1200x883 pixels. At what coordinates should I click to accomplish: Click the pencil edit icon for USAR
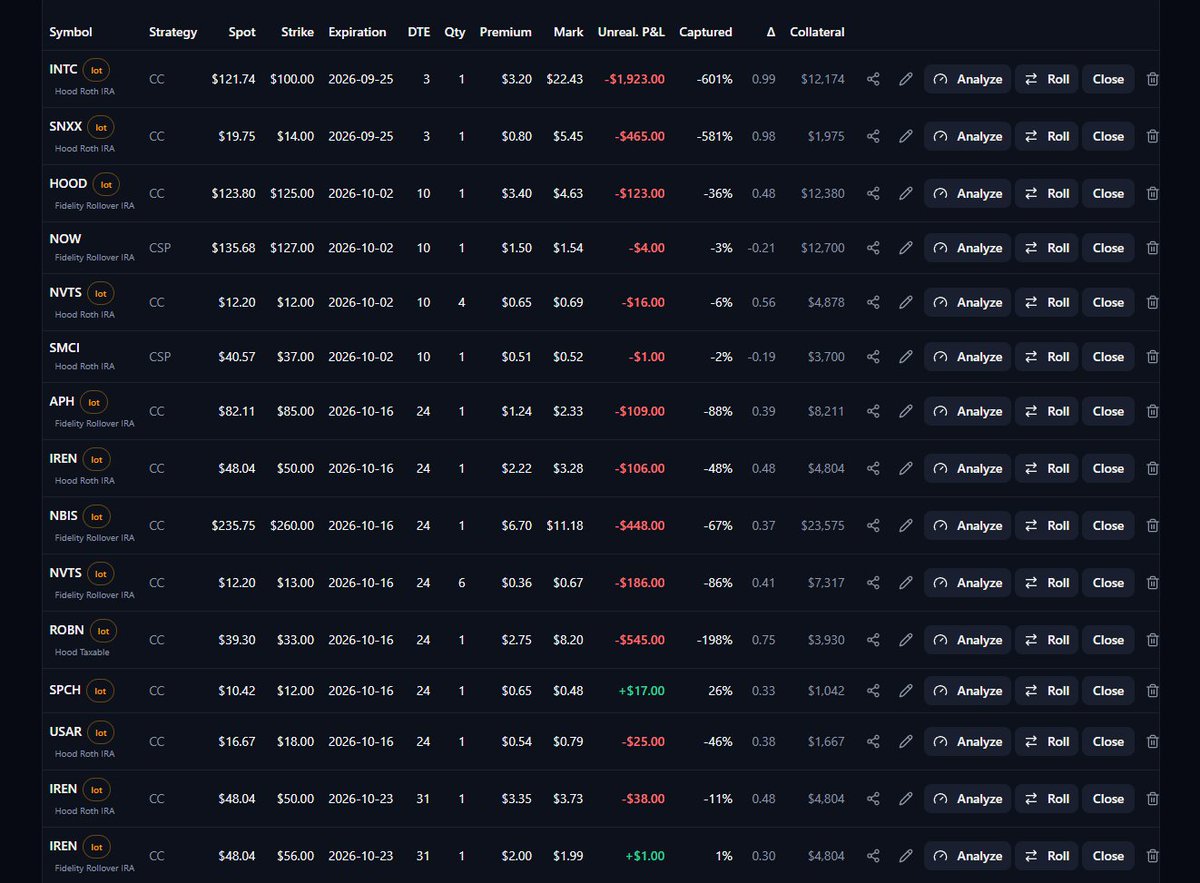click(906, 741)
